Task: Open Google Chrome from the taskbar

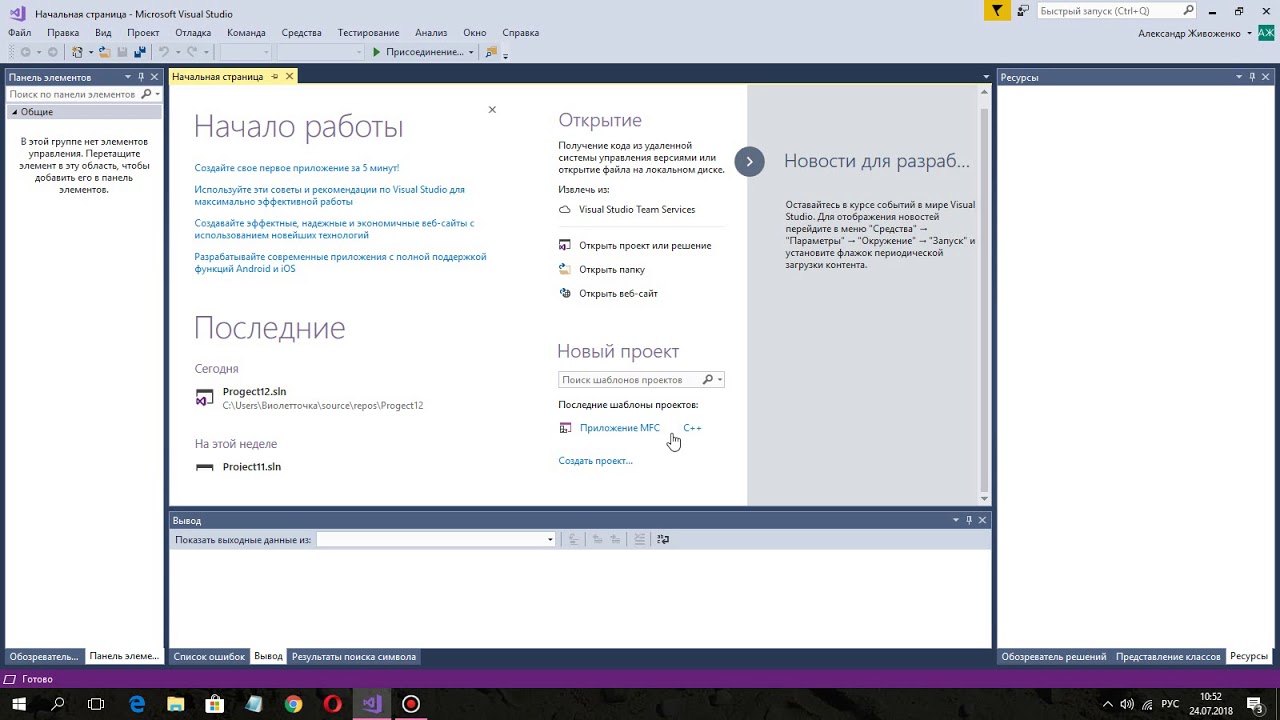Action: (293, 704)
